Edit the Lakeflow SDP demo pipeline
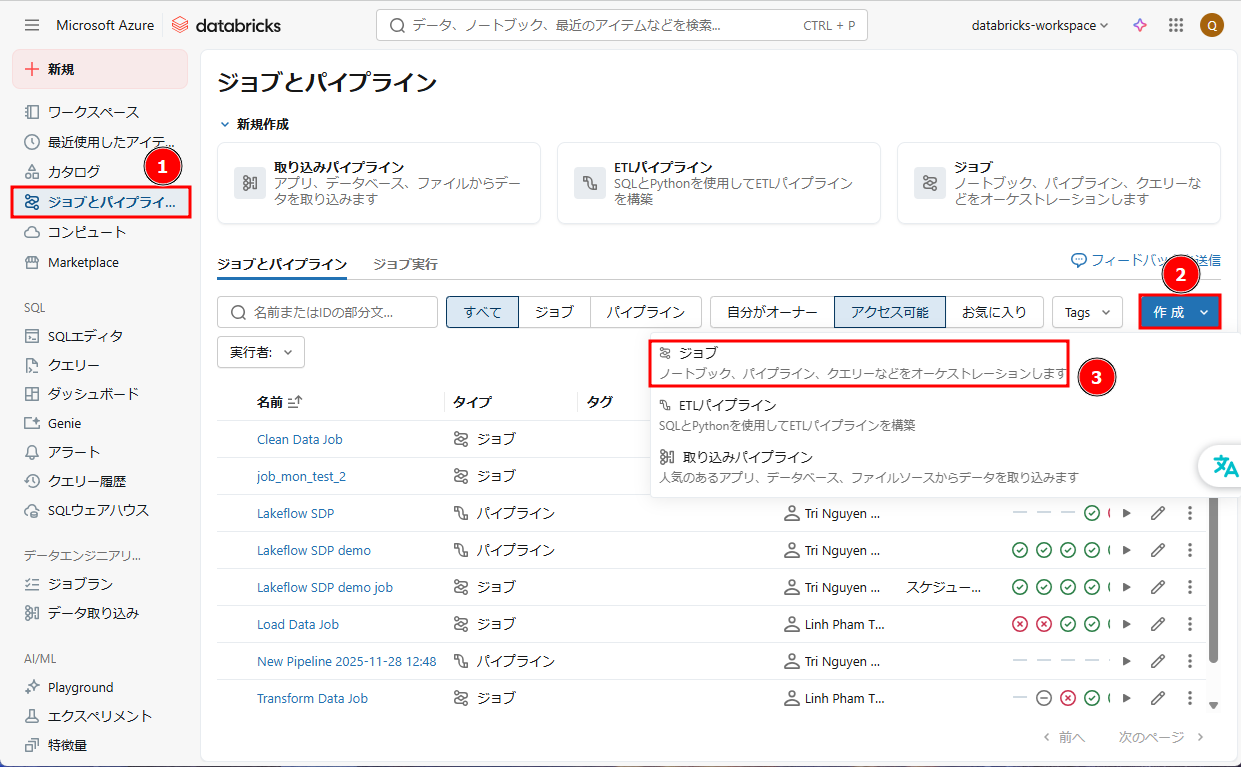Image resolution: width=1241 pixels, height=767 pixels. tap(1158, 550)
